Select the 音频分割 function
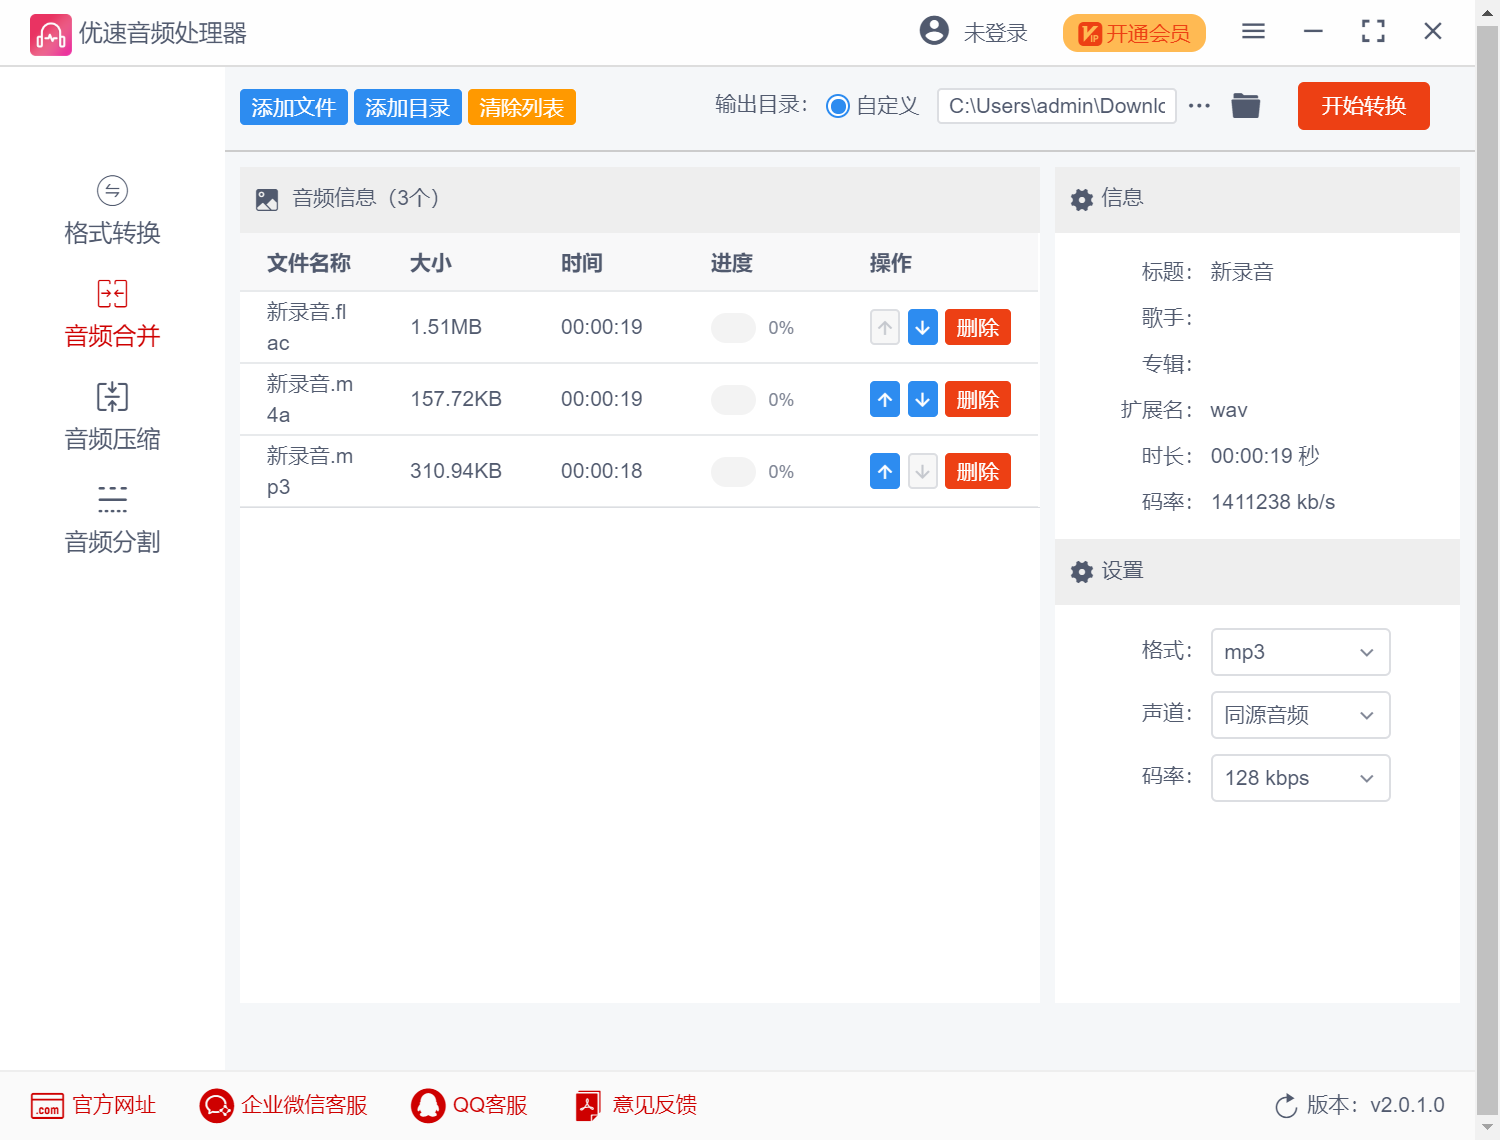The image size is (1500, 1140). point(111,519)
